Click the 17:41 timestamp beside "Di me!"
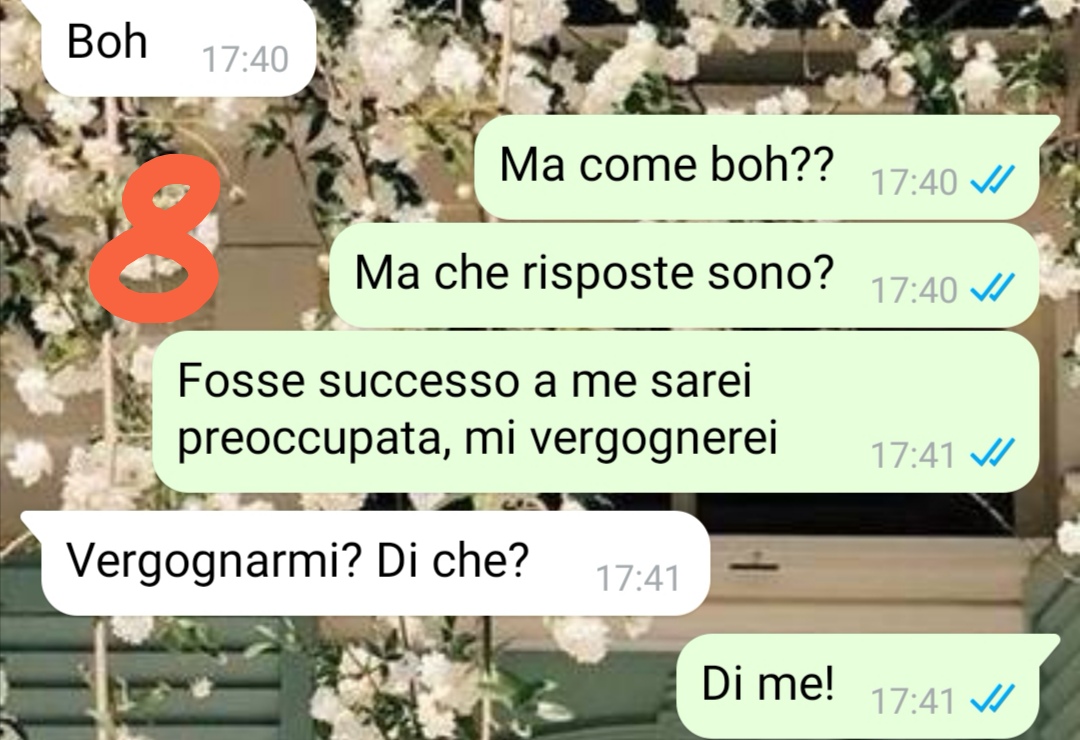1080x740 pixels. point(913,701)
